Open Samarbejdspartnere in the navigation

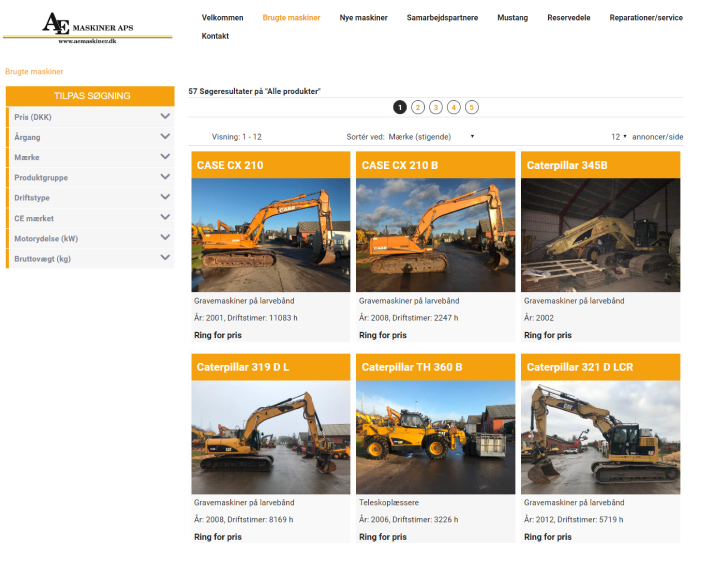(x=442, y=17)
